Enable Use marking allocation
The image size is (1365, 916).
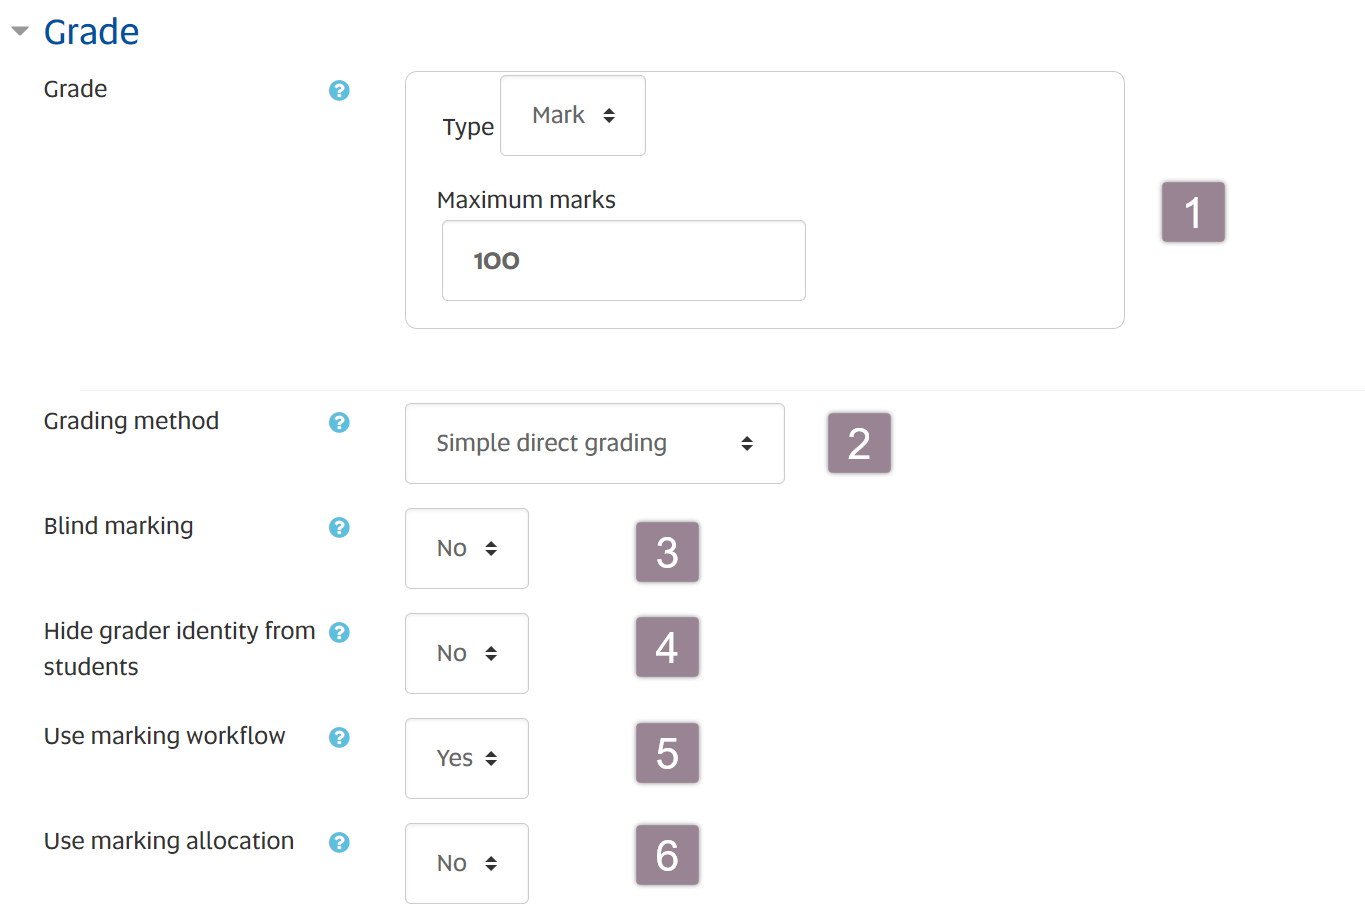466,862
